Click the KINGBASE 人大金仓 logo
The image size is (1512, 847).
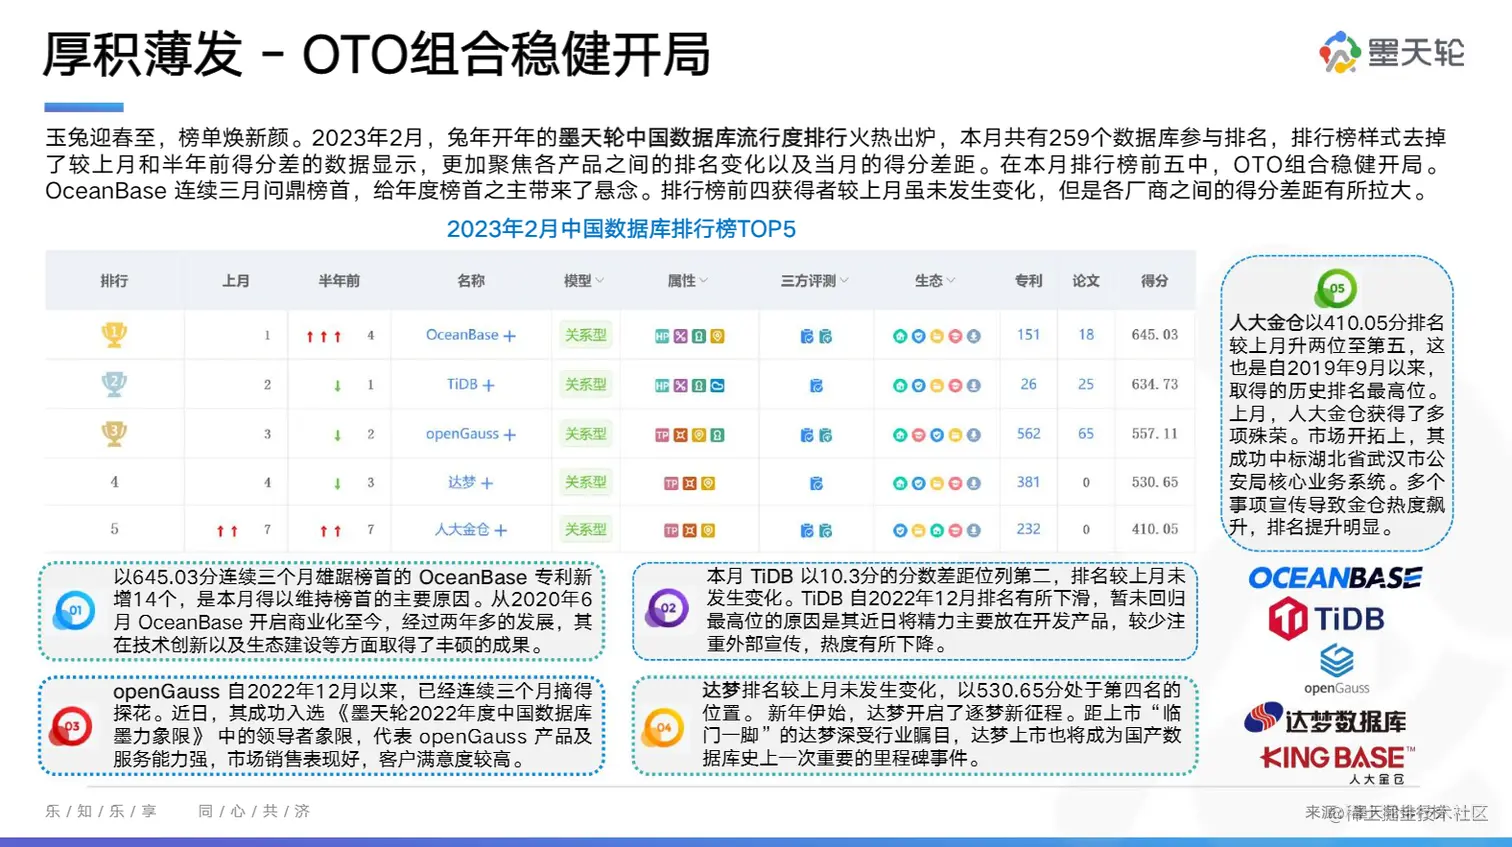pyautogui.click(x=1337, y=764)
